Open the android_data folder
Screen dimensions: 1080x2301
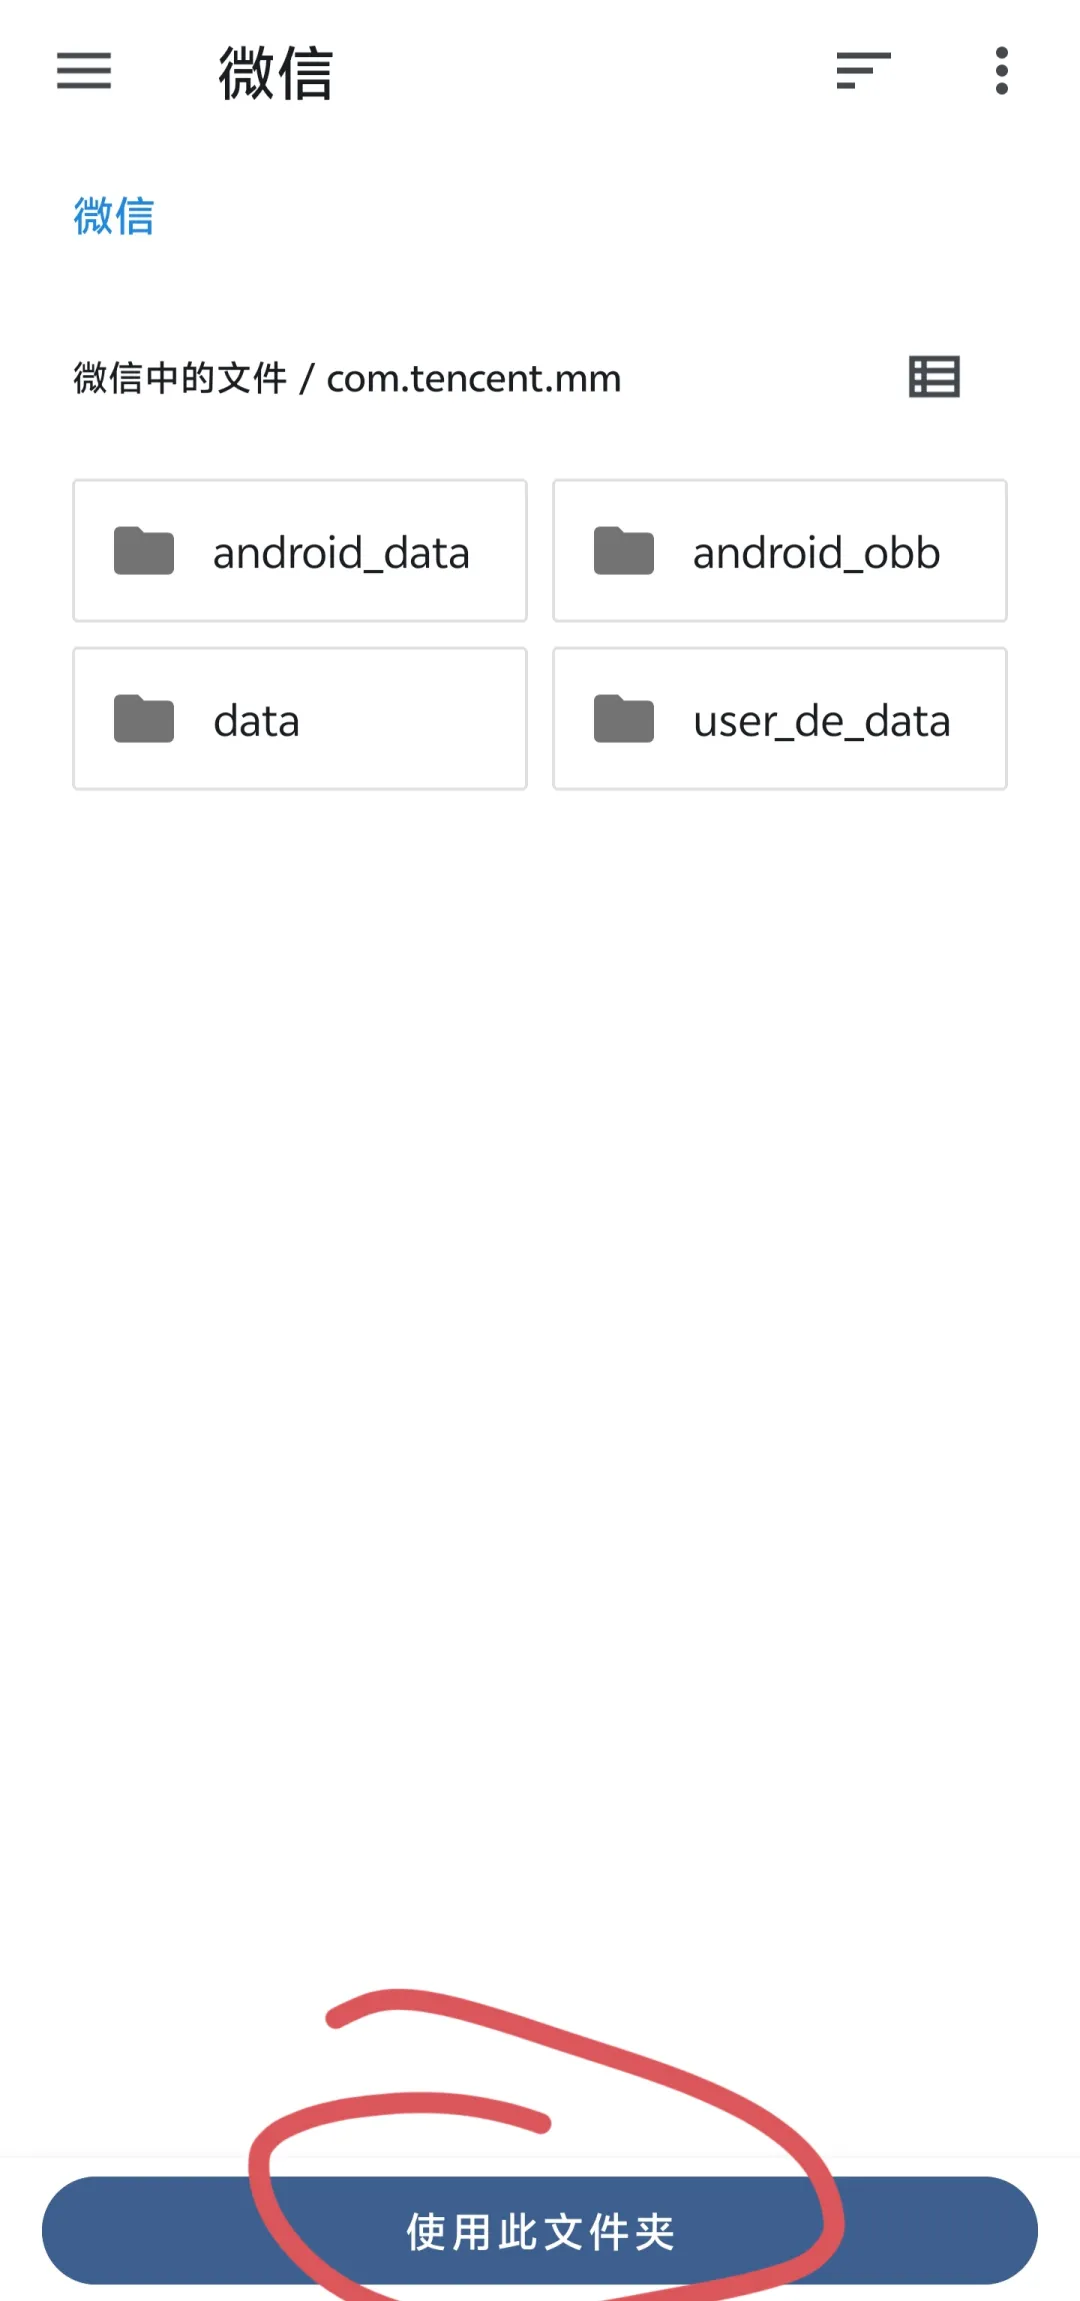tap(300, 551)
